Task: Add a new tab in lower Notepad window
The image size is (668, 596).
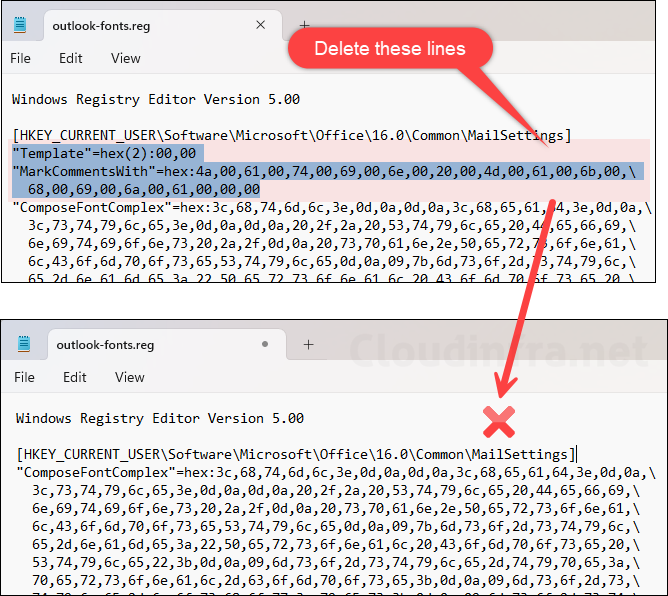Action: click(x=308, y=344)
